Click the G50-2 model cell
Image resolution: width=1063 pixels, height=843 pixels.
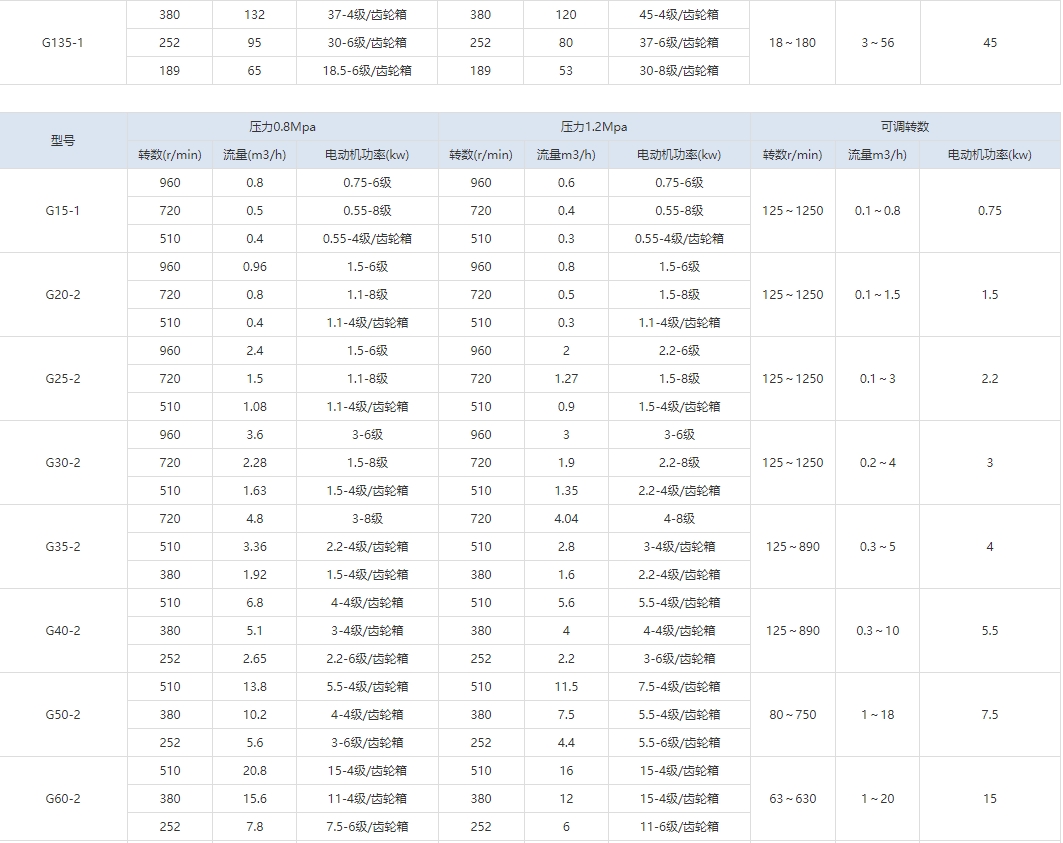tap(62, 715)
